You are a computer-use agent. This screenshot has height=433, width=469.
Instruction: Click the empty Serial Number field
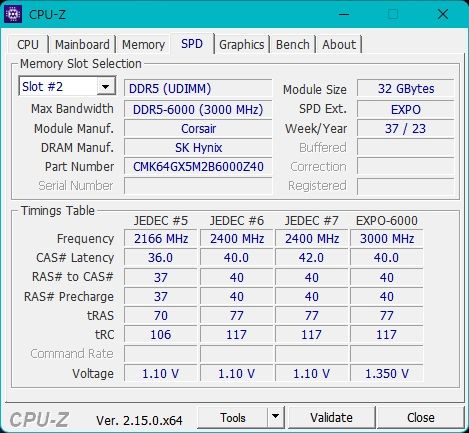pyautogui.click(x=198, y=186)
